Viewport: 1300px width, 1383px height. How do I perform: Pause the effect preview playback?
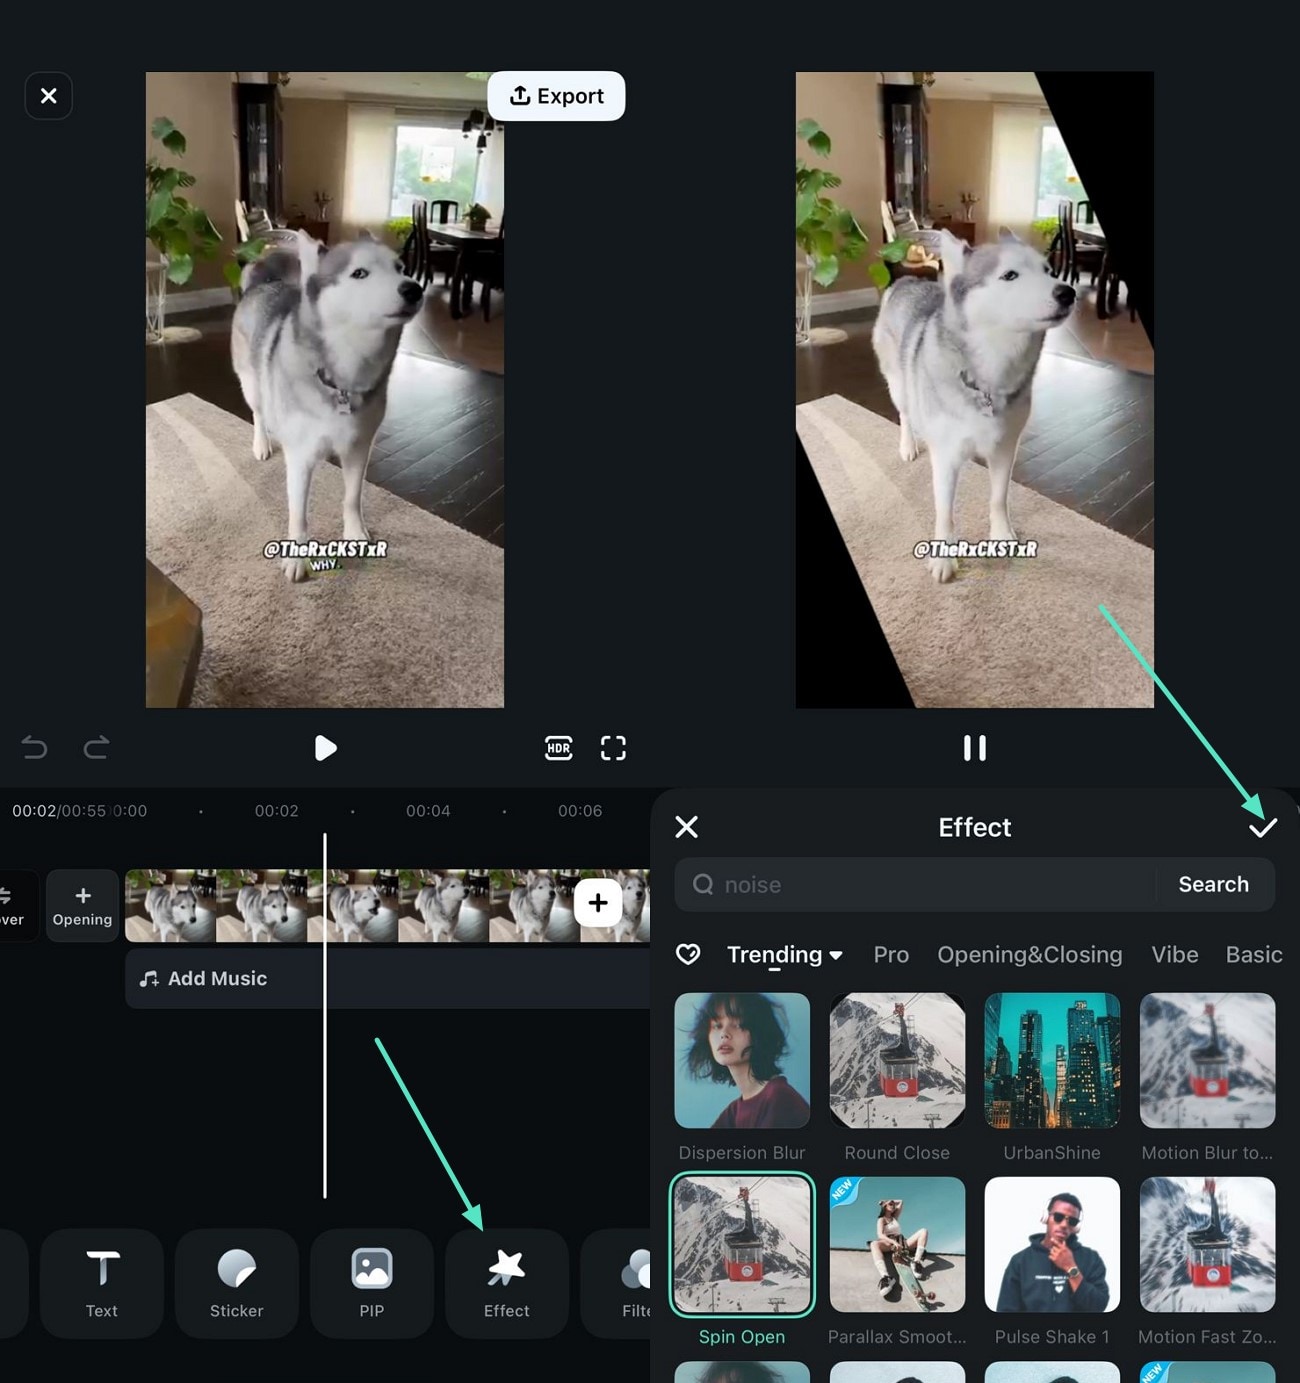click(975, 748)
